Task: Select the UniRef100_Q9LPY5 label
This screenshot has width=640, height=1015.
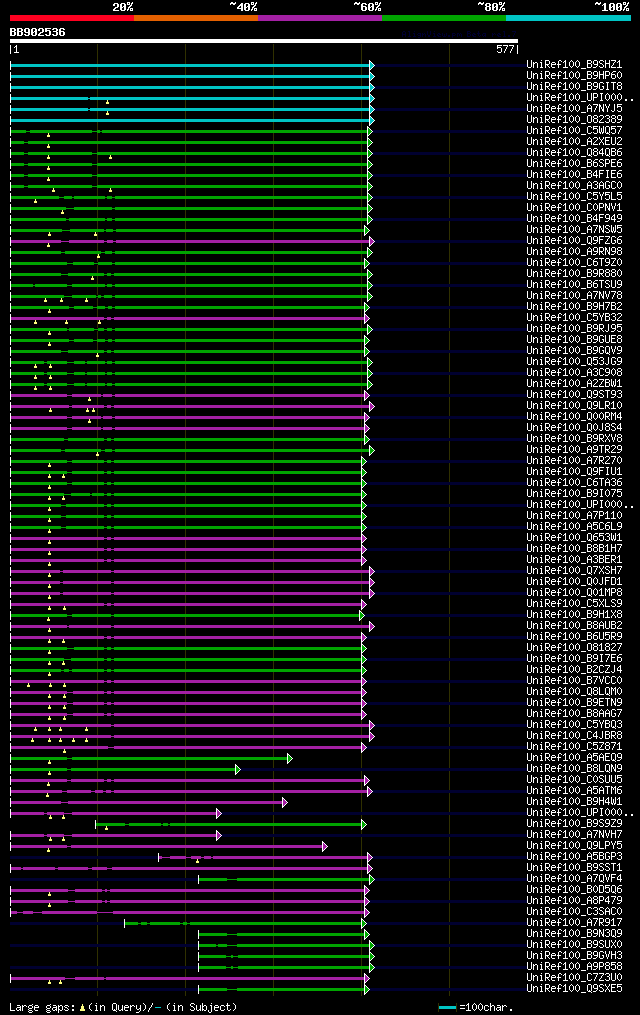Action: pyautogui.click(x=574, y=846)
